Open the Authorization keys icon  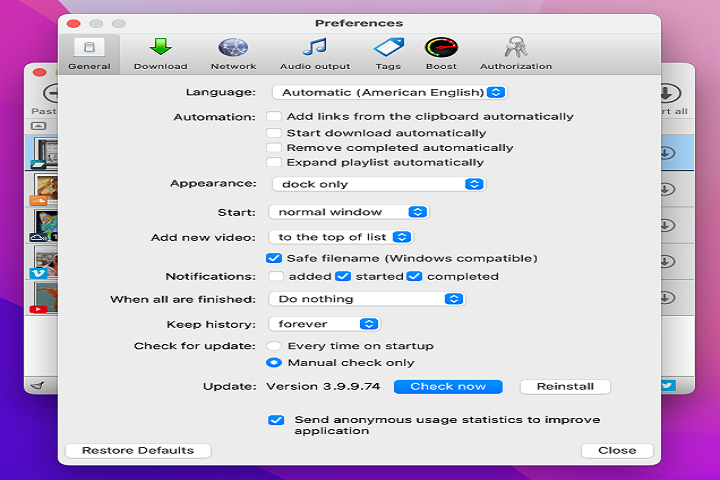tap(515, 53)
